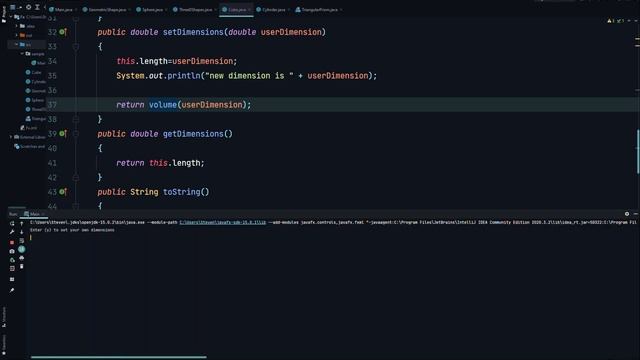The width and height of the screenshot is (640, 360).
Task: Switch to the Main.java editor tab
Action: pyautogui.click(x=61, y=9)
